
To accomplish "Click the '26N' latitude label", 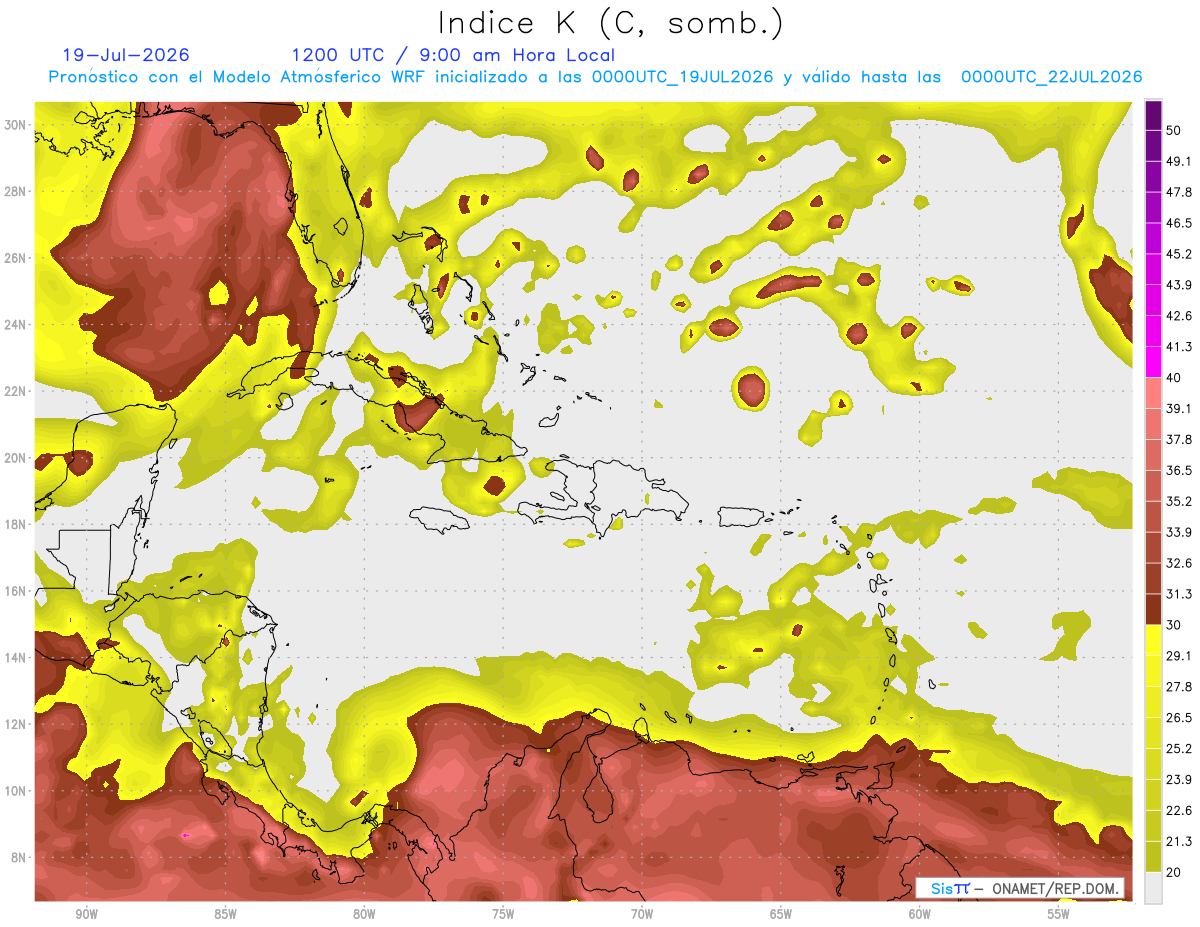I will (16, 258).
